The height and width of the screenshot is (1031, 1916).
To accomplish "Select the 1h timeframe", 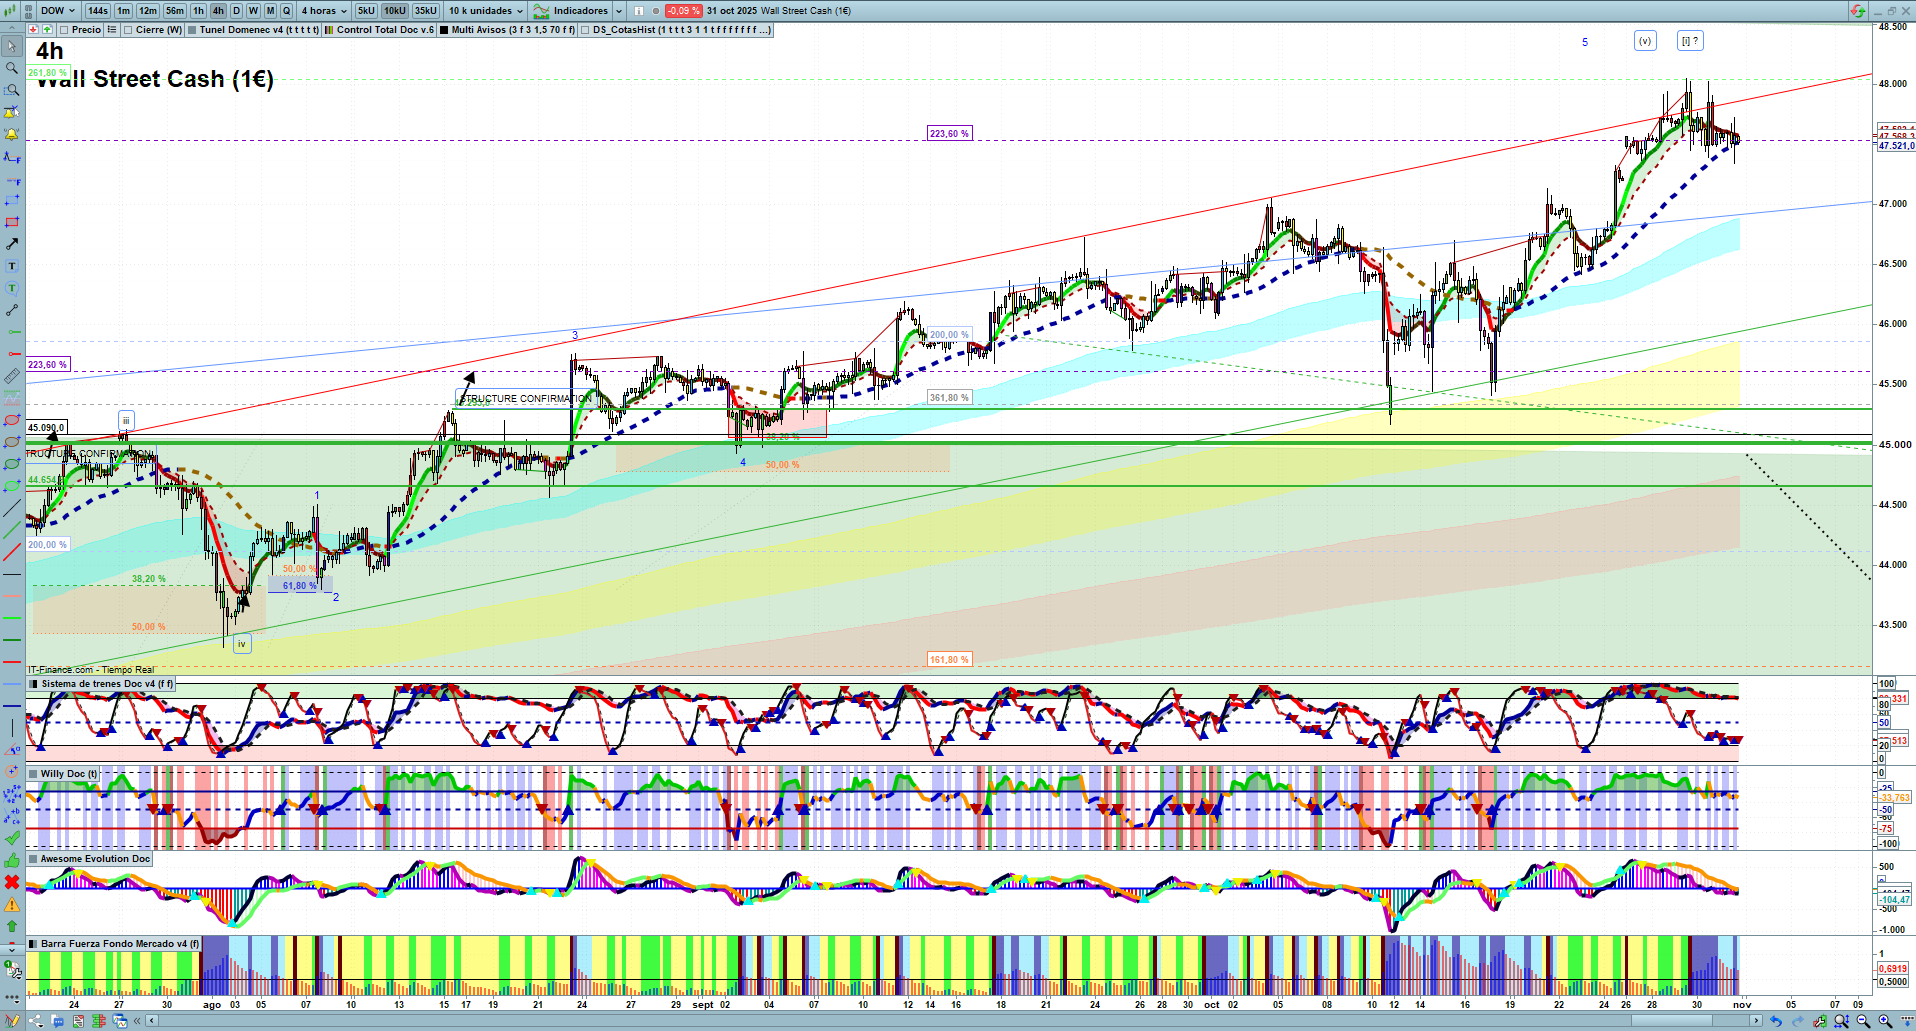I will point(198,11).
